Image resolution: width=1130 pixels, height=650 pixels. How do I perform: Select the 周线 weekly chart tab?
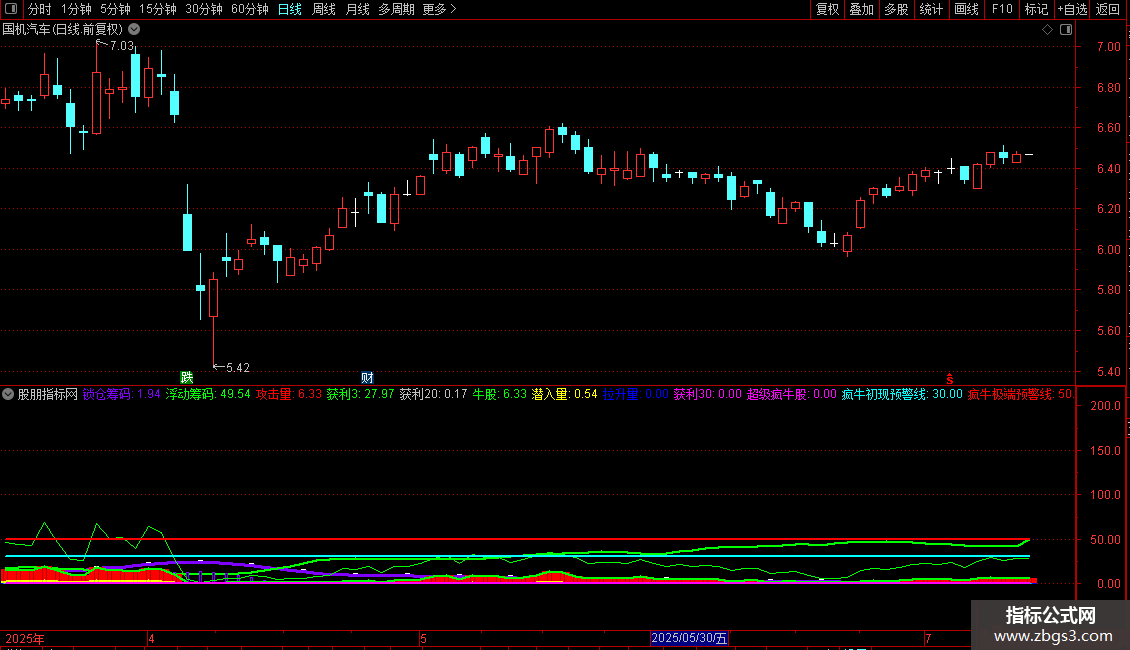324,9
